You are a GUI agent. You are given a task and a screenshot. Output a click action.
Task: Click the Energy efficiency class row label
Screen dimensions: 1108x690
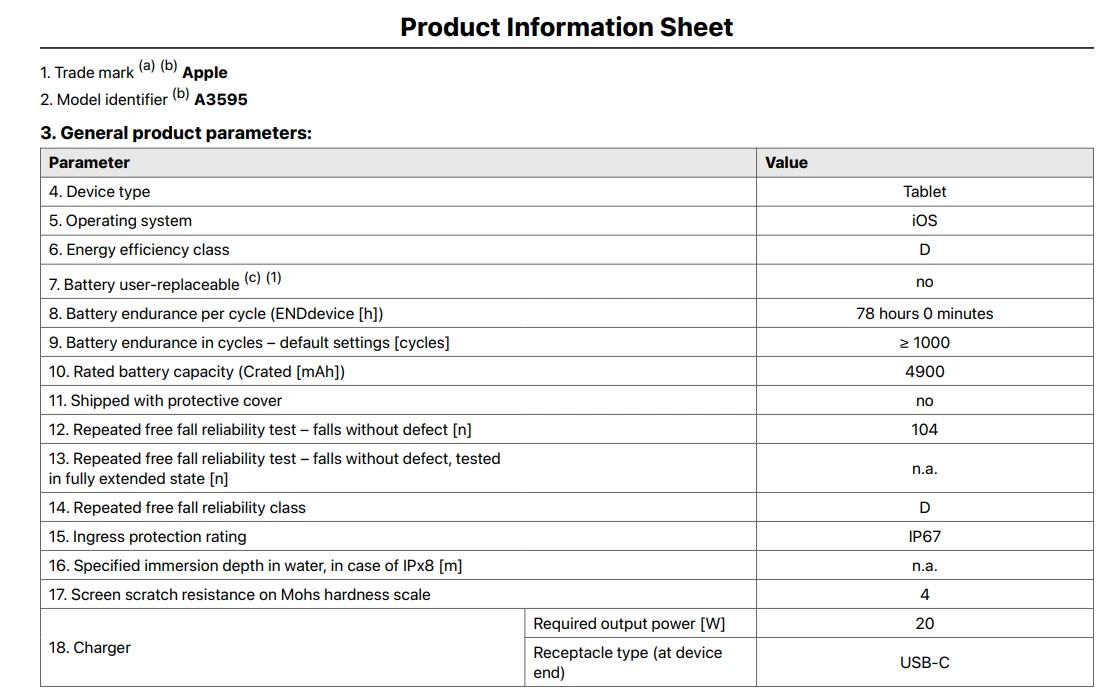pyautogui.click(x=139, y=250)
